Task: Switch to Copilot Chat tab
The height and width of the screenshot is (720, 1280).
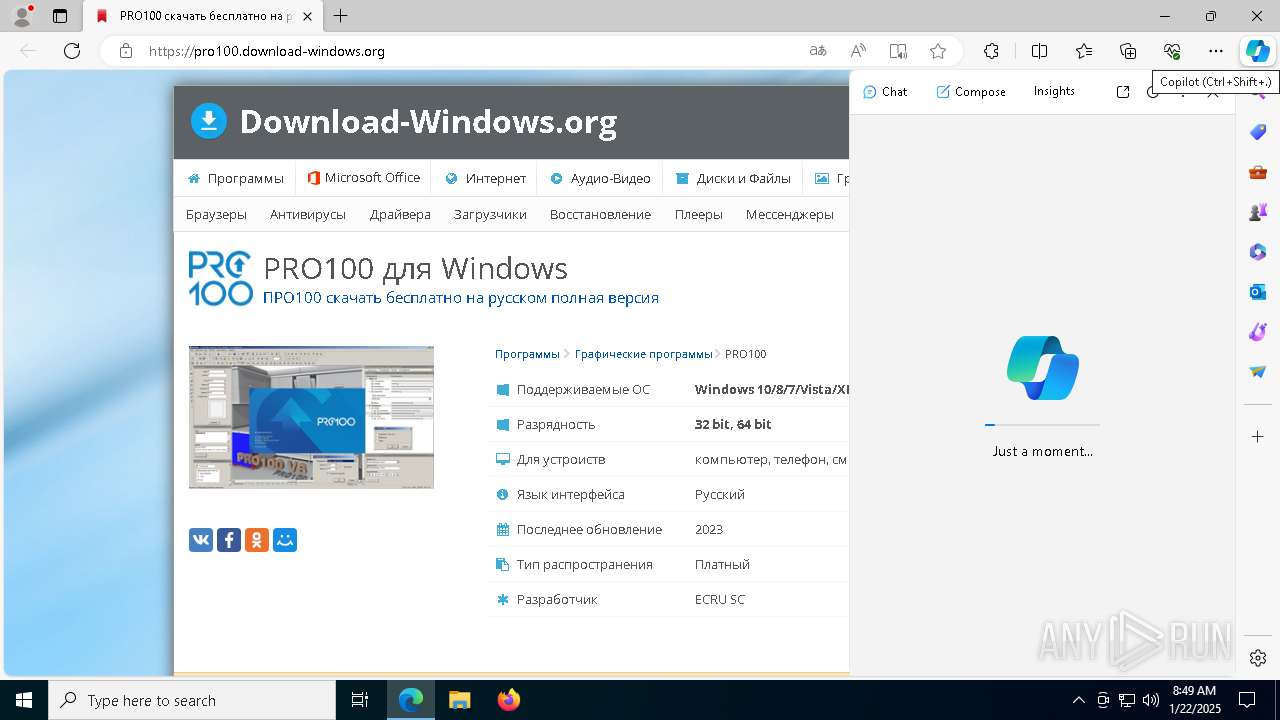Action: pyautogui.click(x=885, y=91)
